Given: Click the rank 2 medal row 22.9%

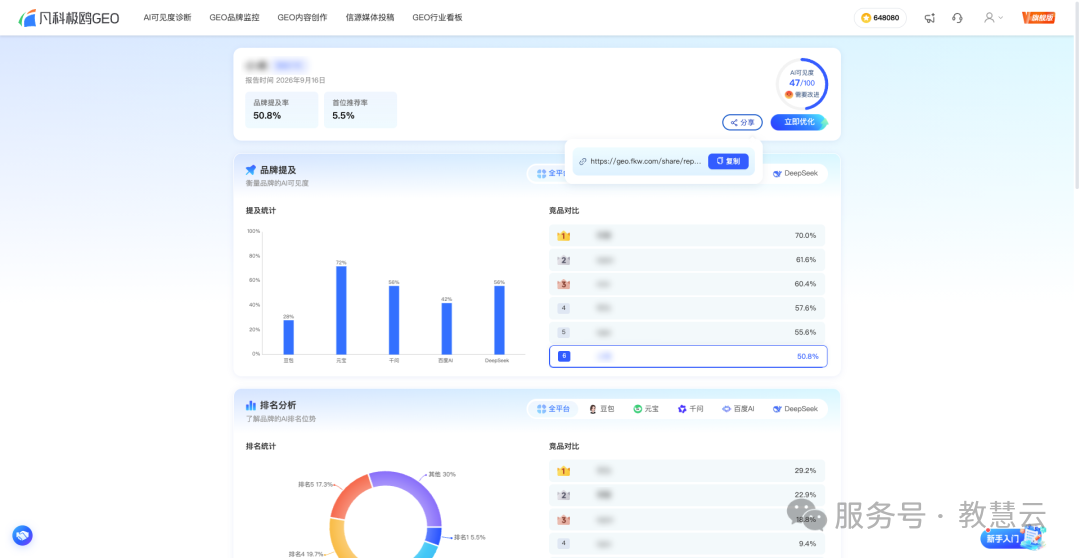Looking at the screenshot, I should coord(687,495).
